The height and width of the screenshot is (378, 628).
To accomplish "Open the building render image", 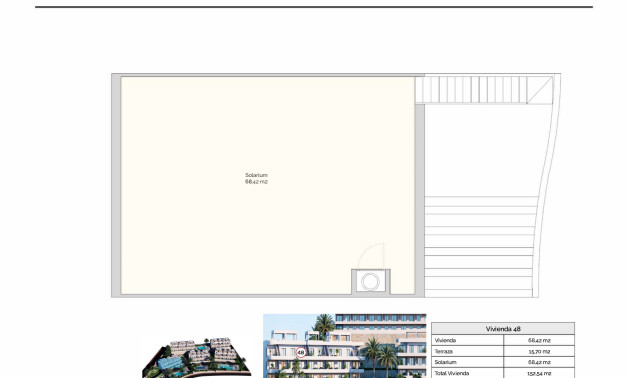I will [x=344, y=346].
